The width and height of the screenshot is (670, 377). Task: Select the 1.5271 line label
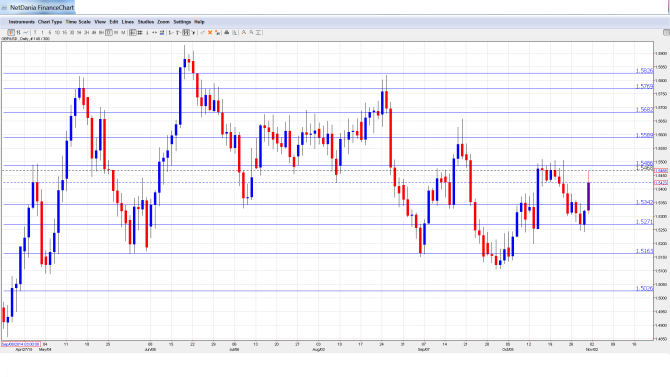644,222
